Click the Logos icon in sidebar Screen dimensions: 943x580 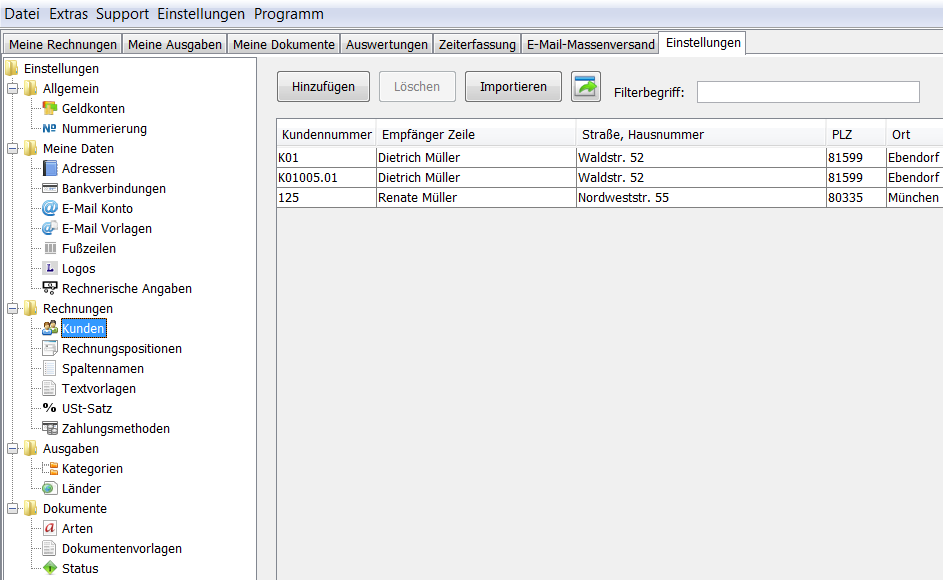(50, 269)
